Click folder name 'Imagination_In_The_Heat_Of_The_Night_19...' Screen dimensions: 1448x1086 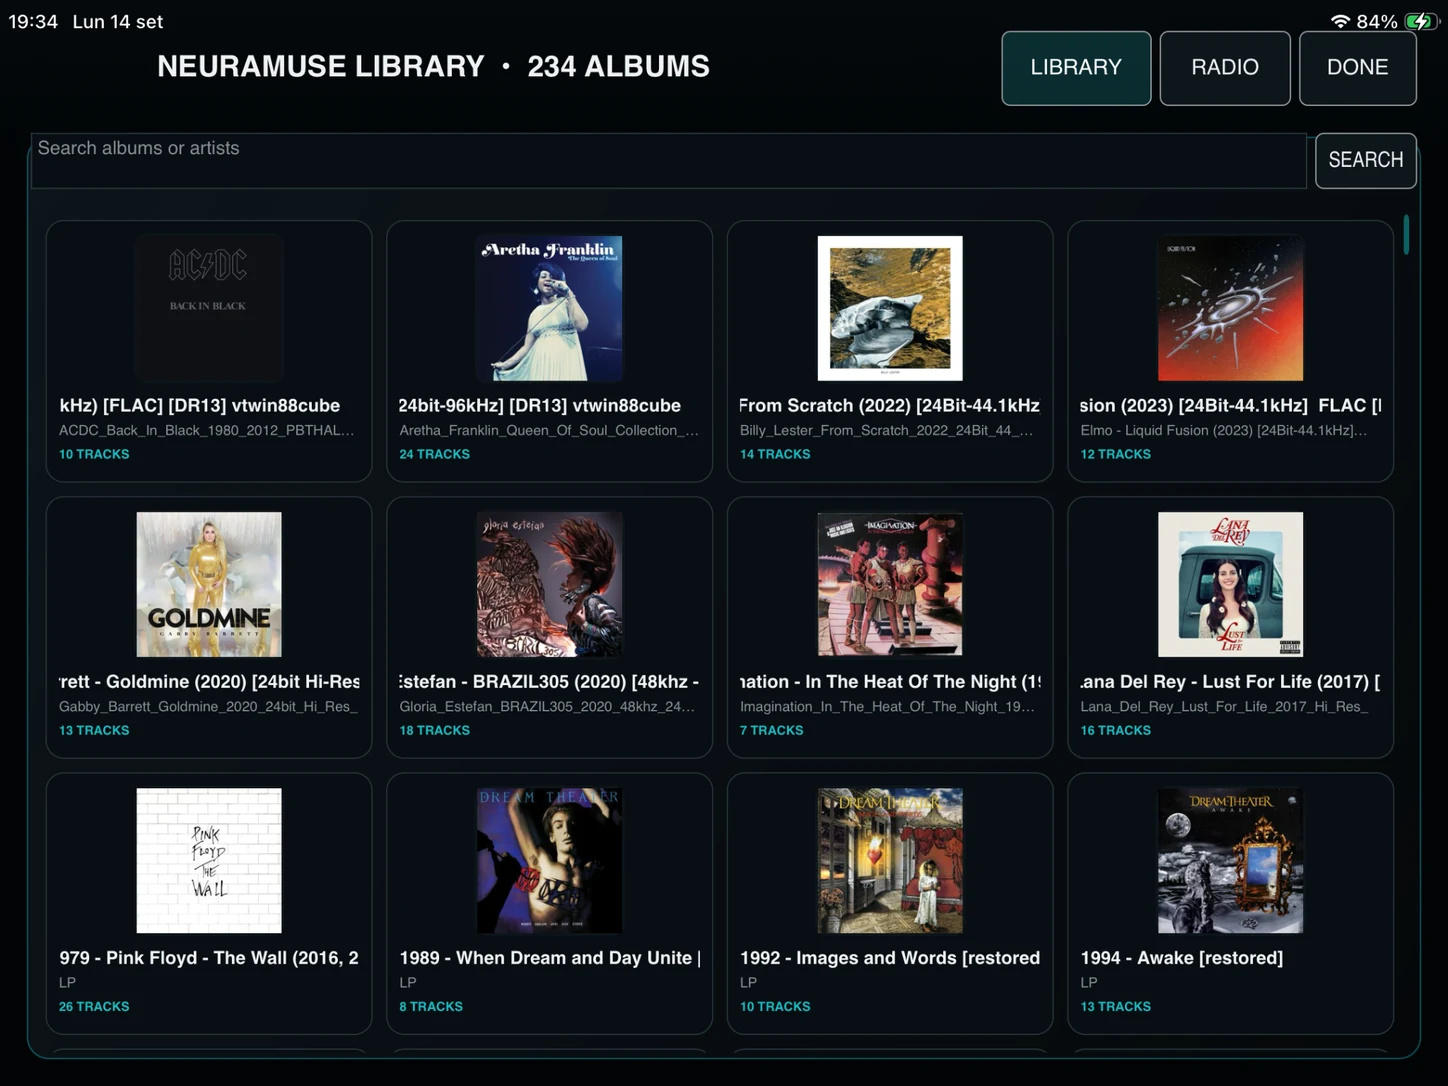coord(887,706)
